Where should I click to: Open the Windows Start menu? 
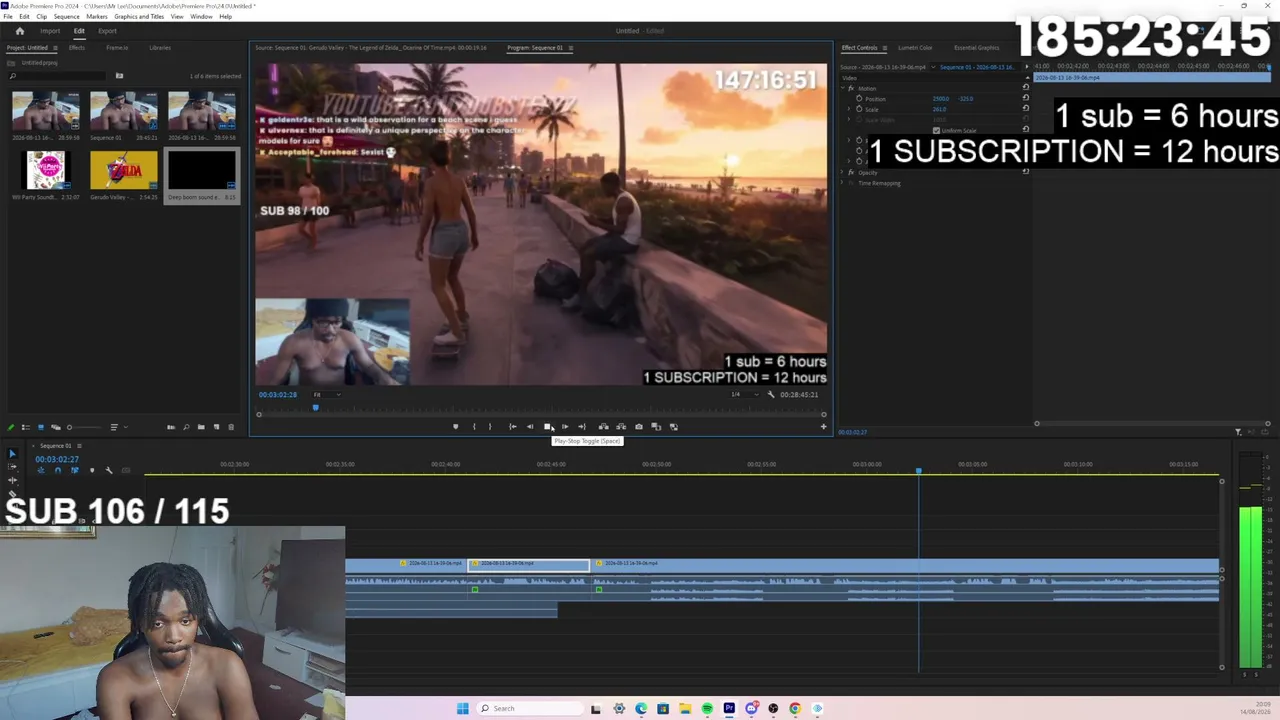click(462, 709)
